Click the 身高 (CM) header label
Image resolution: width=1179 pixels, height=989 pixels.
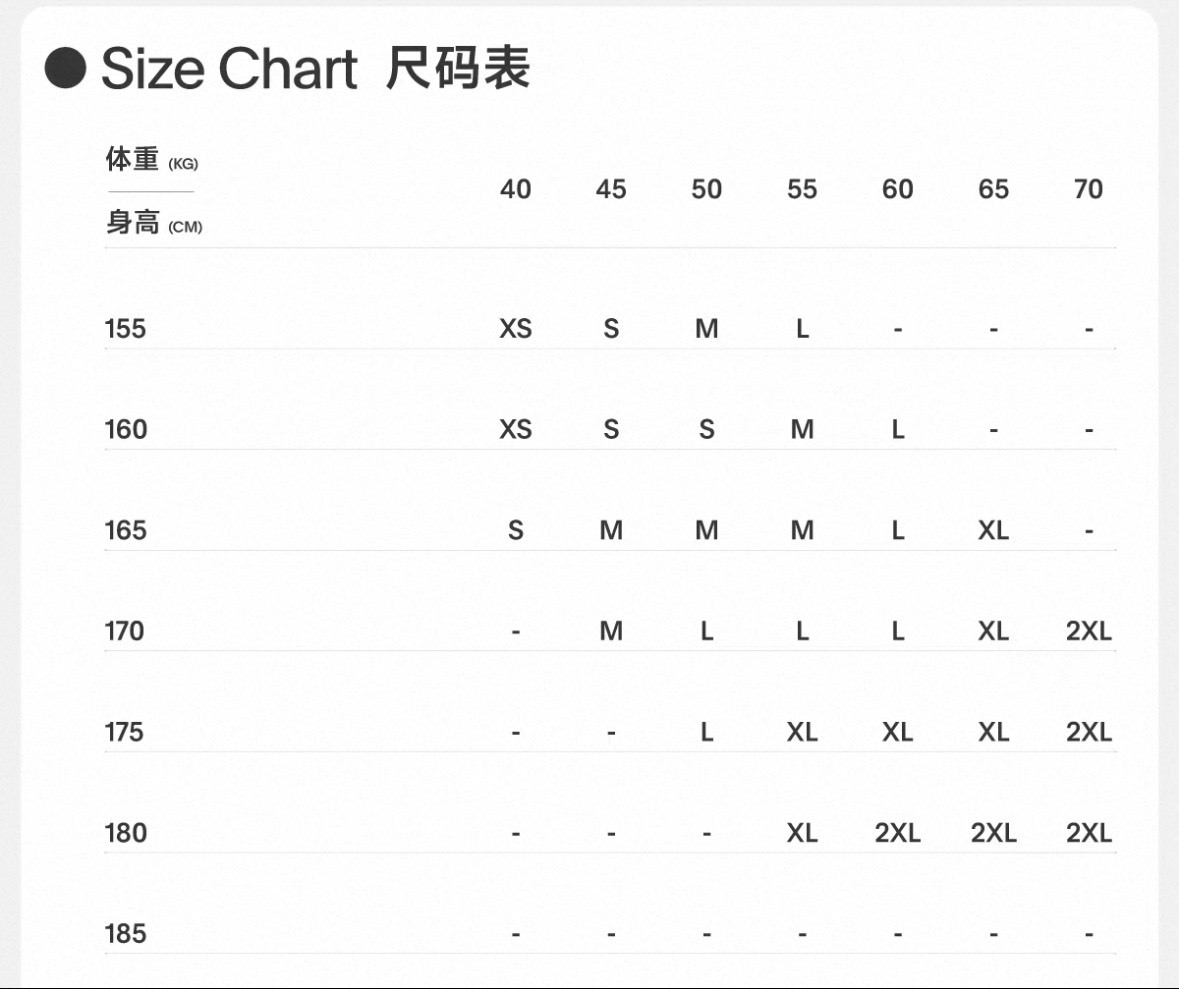(154, 223)
